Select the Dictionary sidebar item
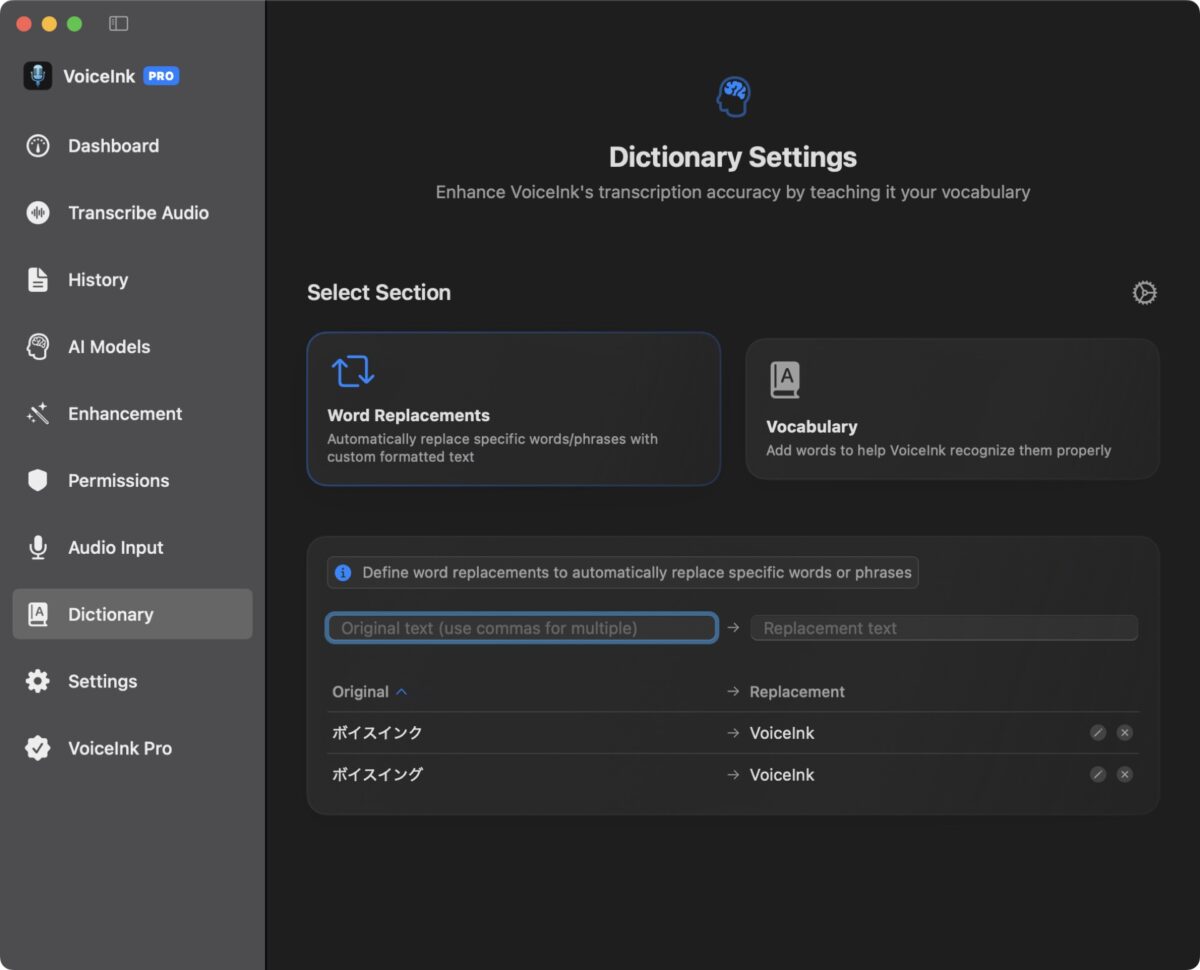The width and height of the screenshot is (1200, 970). (132, 614)
